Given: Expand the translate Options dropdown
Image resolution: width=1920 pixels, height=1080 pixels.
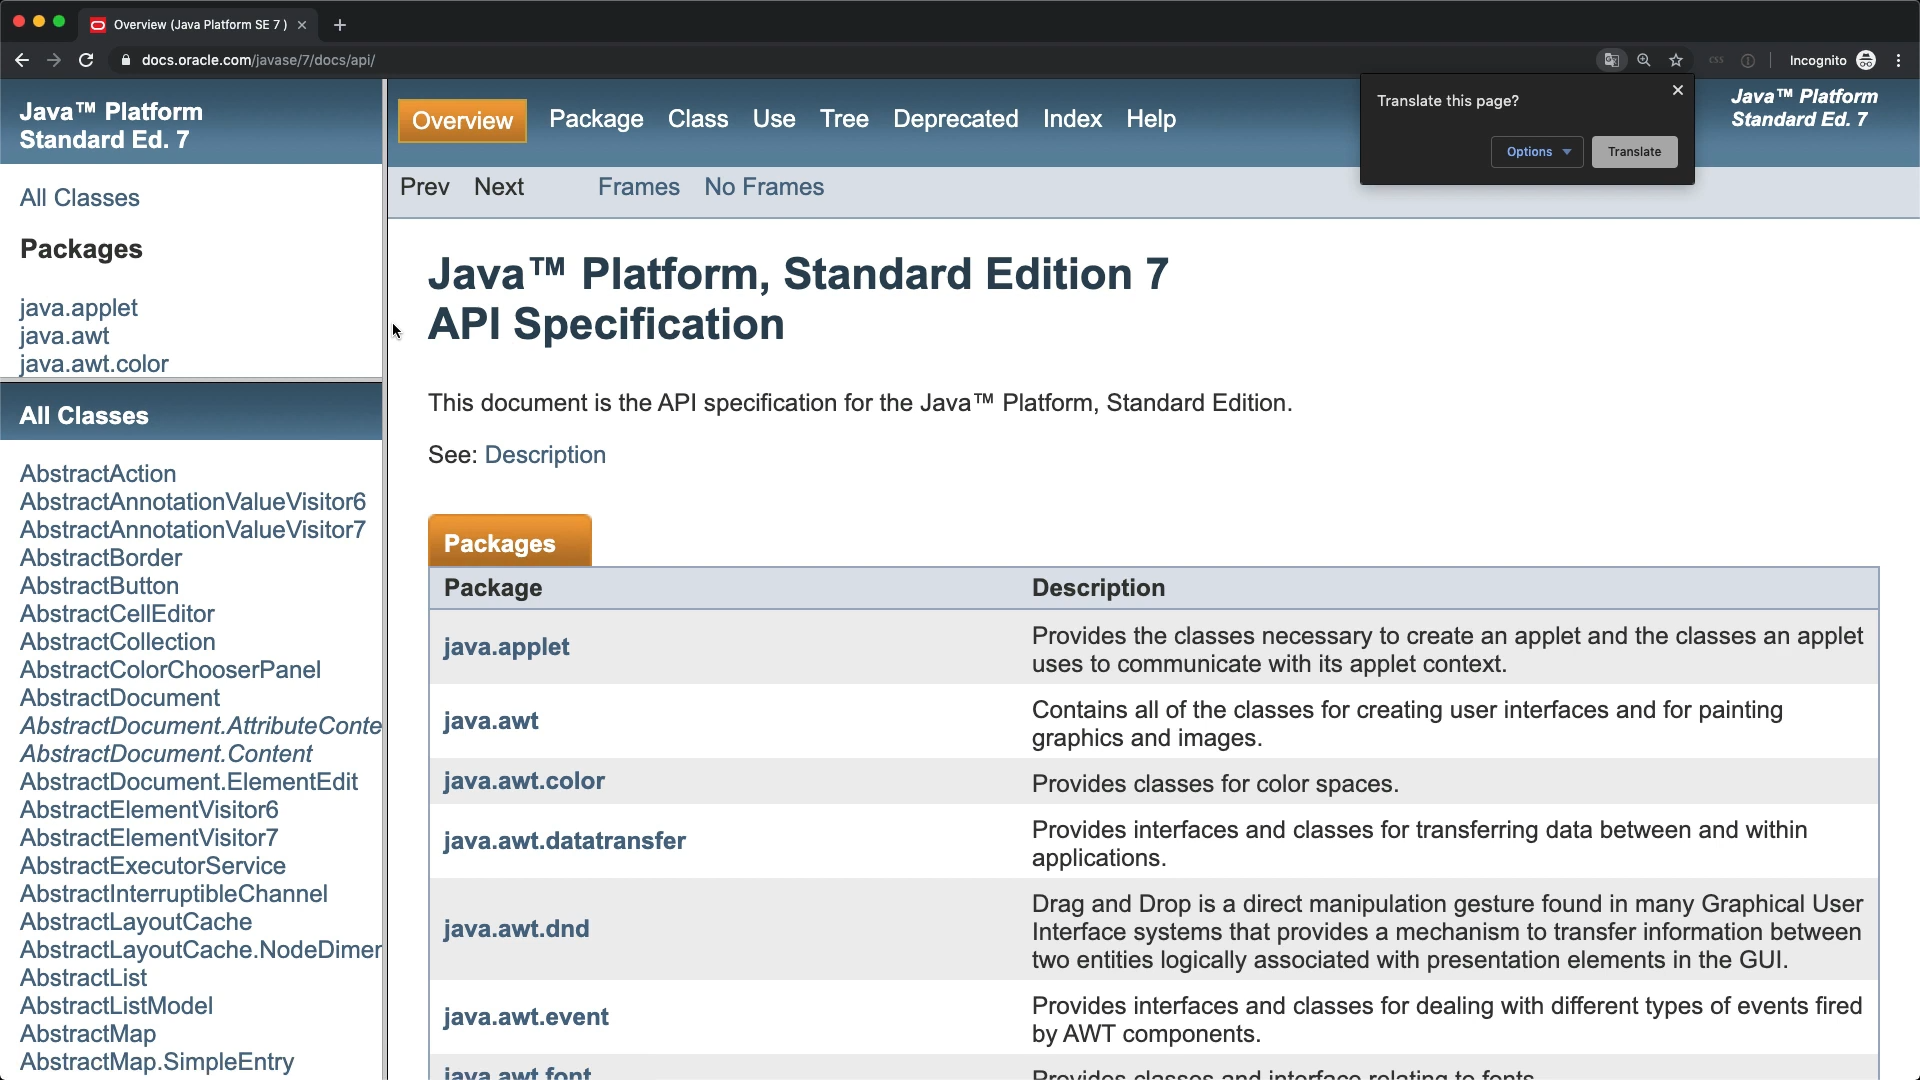Looking at the screenshot, I should 1537,152.
